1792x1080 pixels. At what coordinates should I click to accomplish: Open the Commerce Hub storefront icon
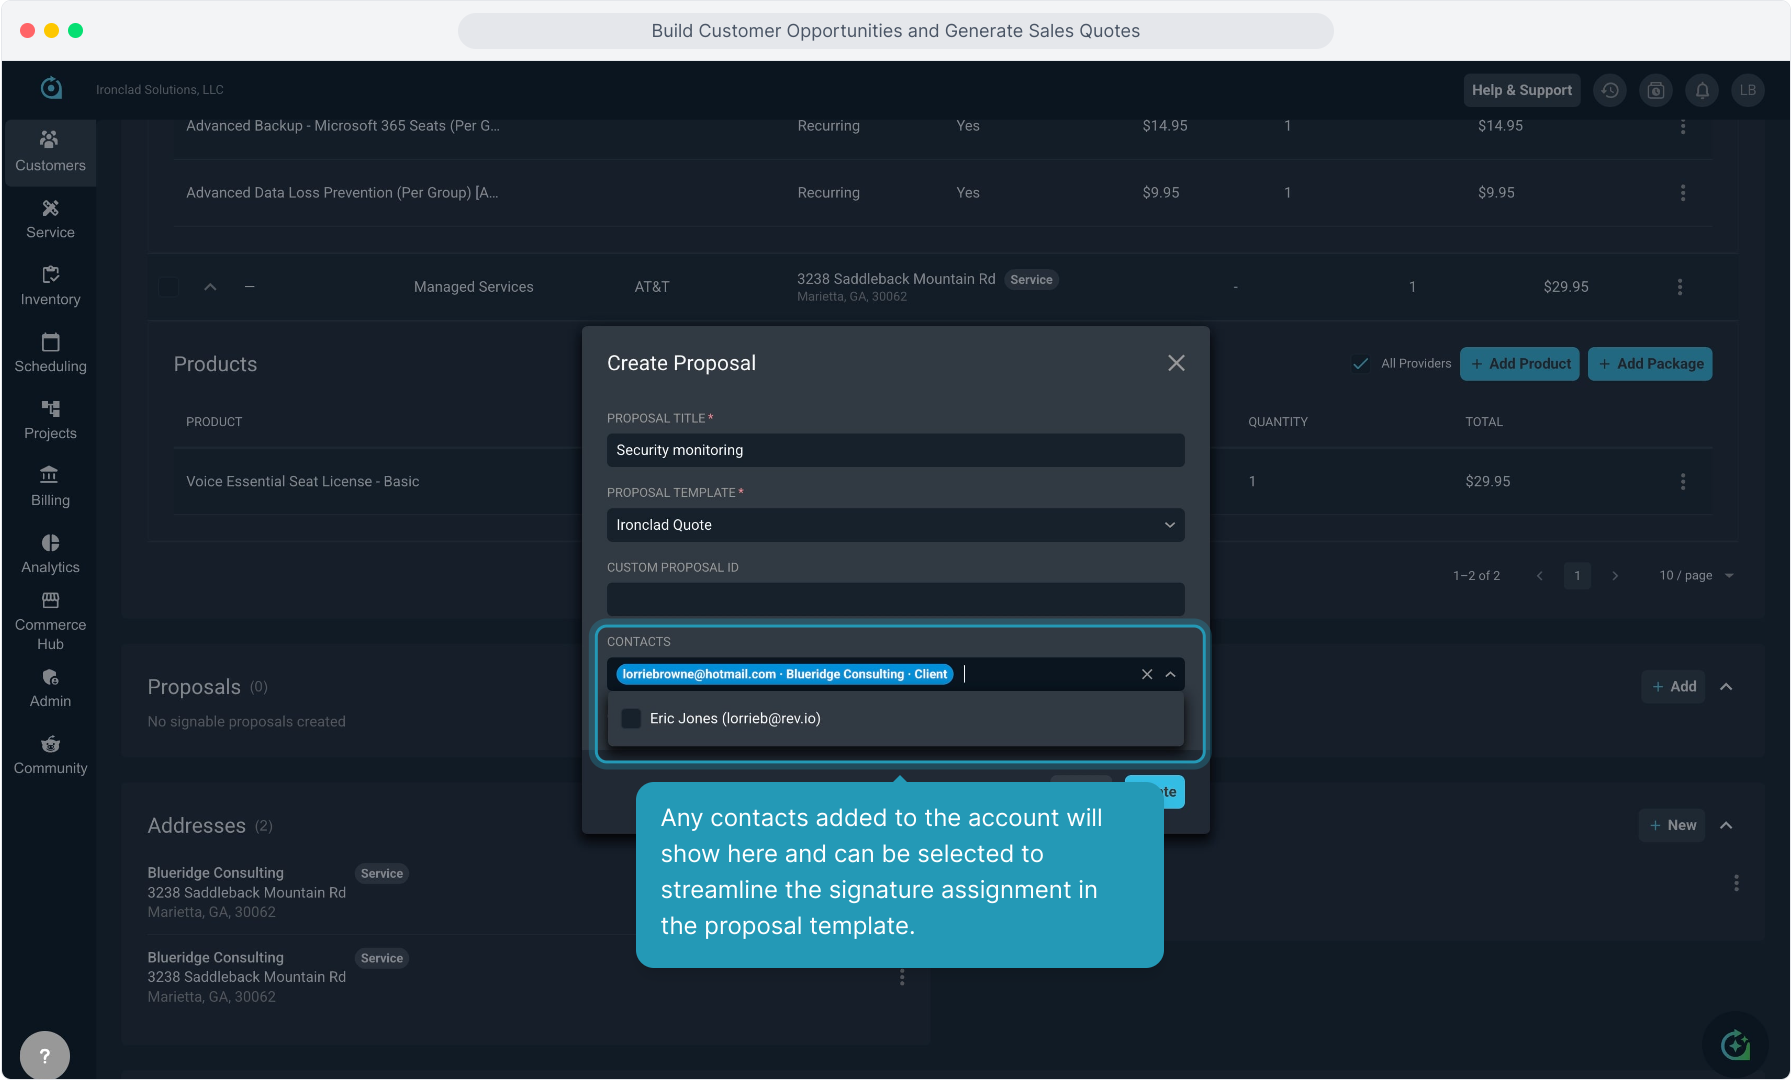50,601
